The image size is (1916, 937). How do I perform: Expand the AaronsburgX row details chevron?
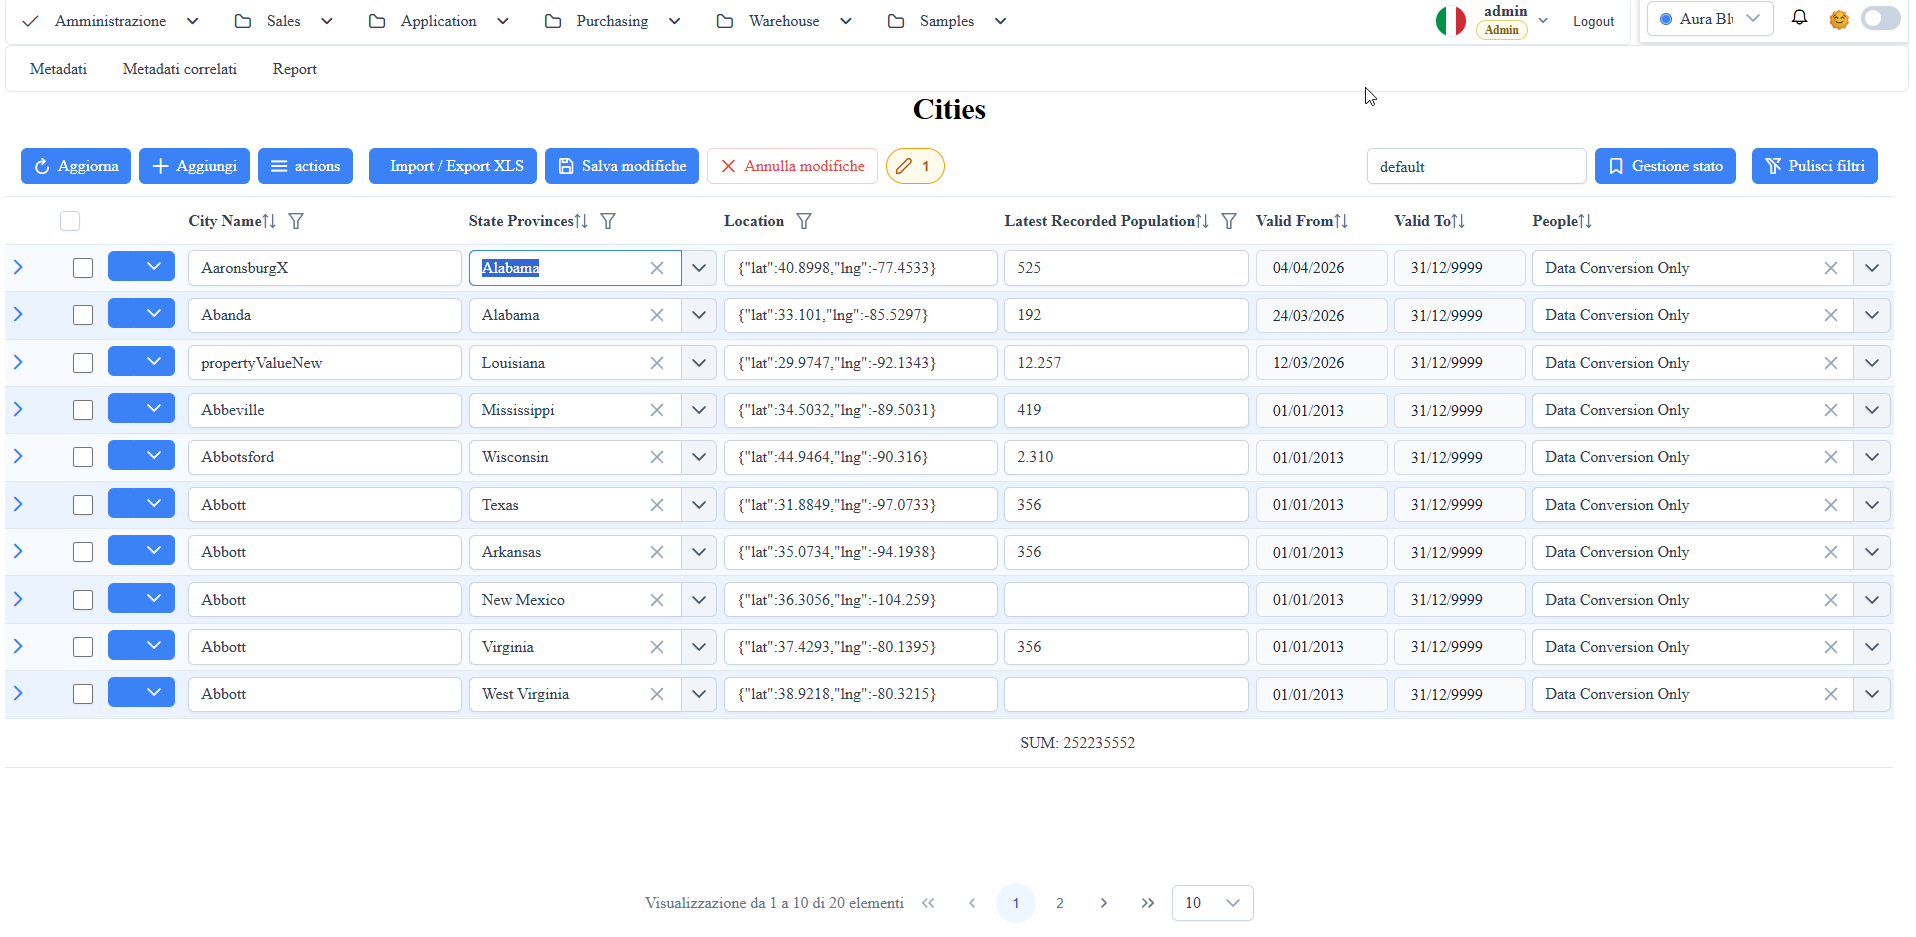pos(18,267)
